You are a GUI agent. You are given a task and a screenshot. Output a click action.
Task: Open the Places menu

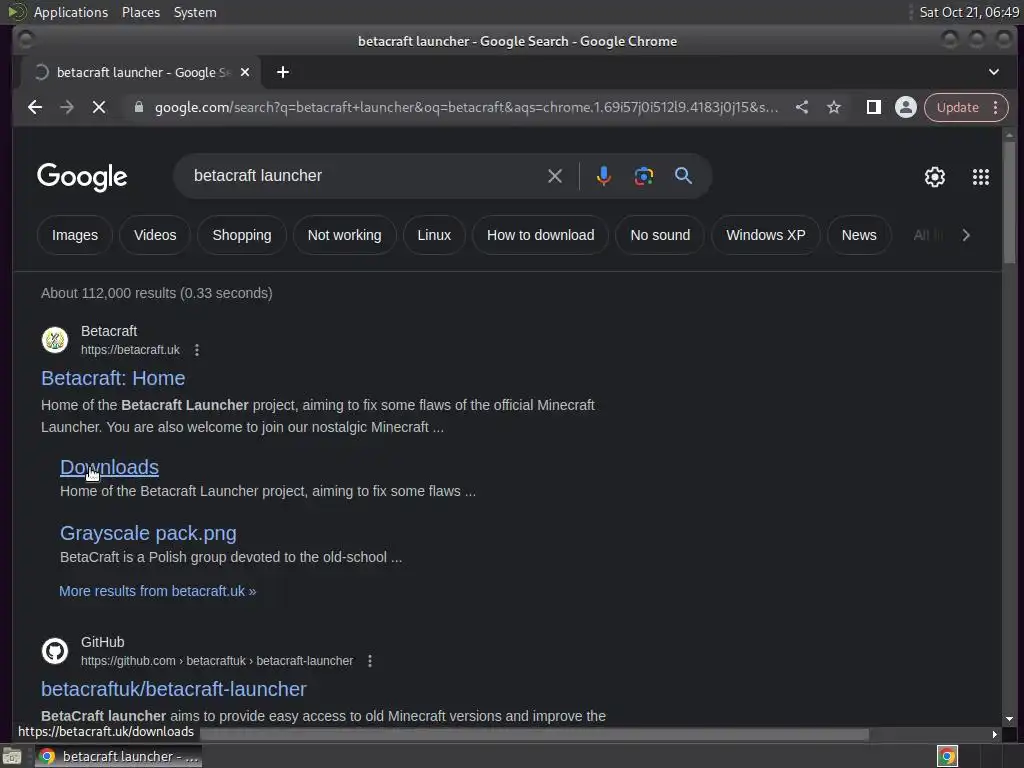pyautogui.click(x=141, y=12)
